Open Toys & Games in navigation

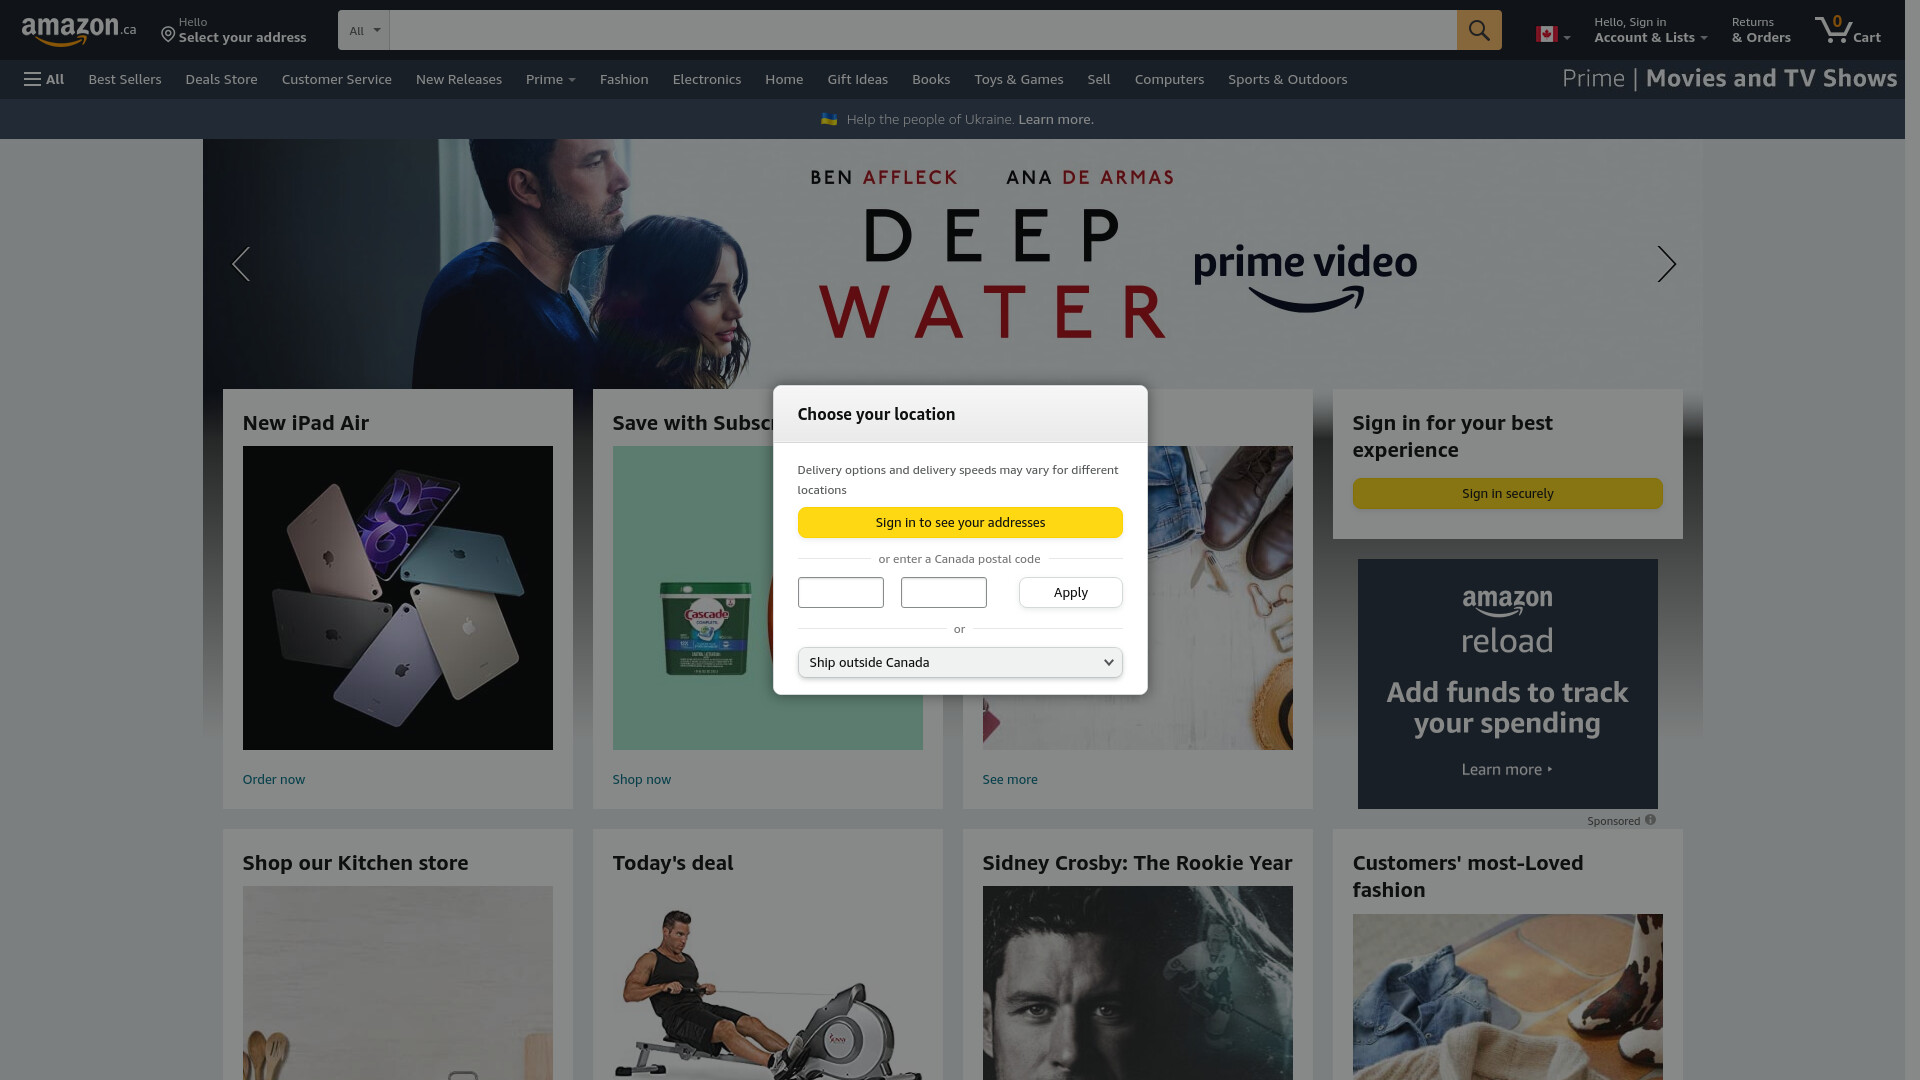1019,79
